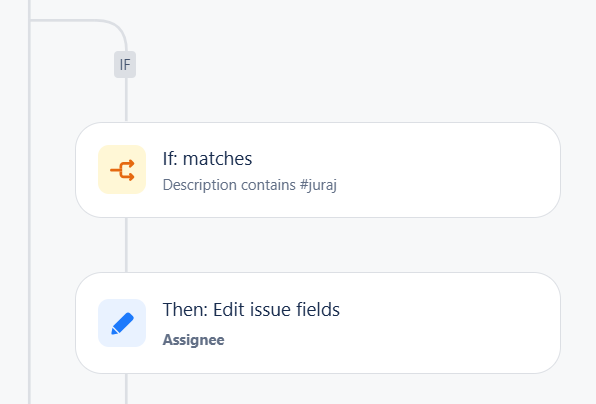The width and height of the screenshot is (596, 404).
Task: Click the blue pencil edit icon
Action: click(122, 323)
